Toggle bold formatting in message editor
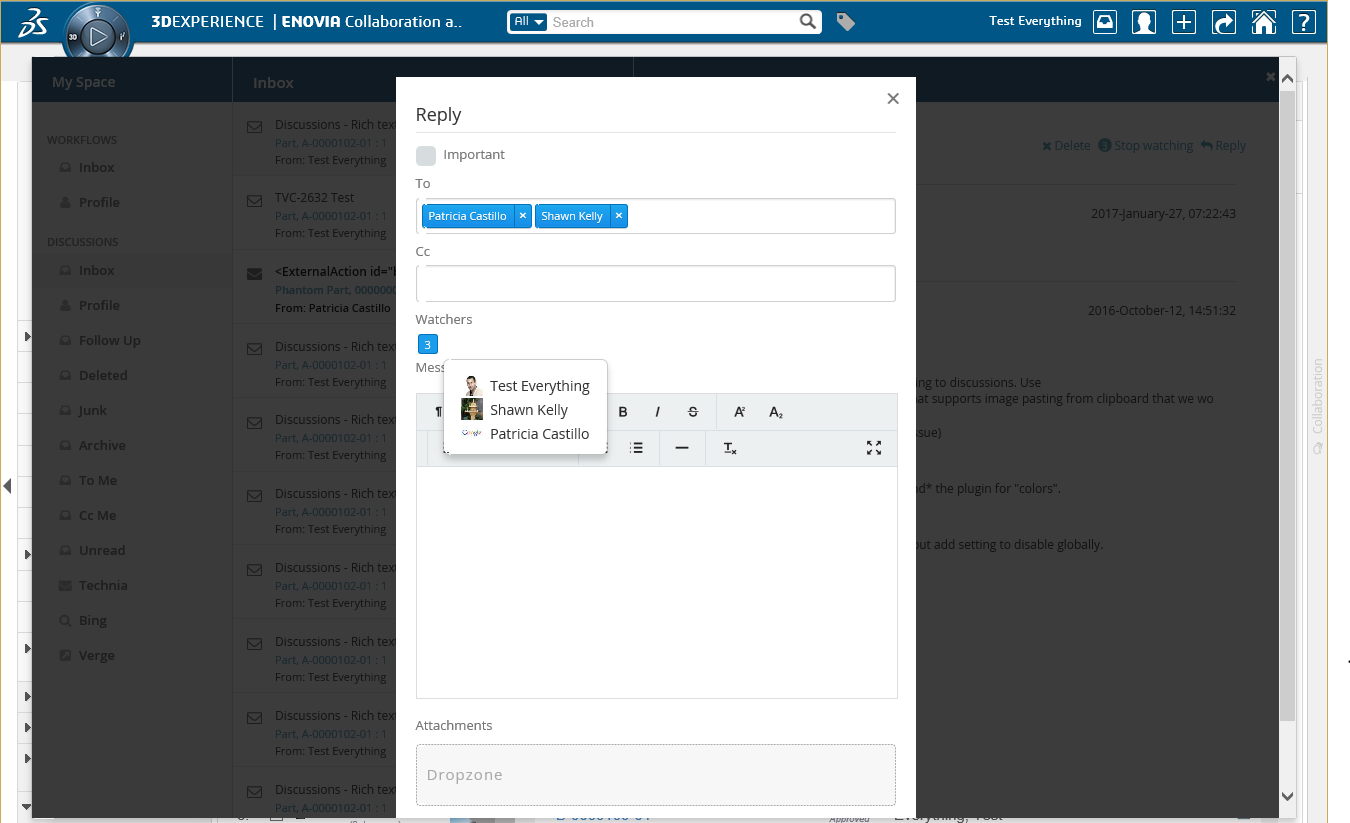Screen dimensions: 1350x823 point(623,412)
